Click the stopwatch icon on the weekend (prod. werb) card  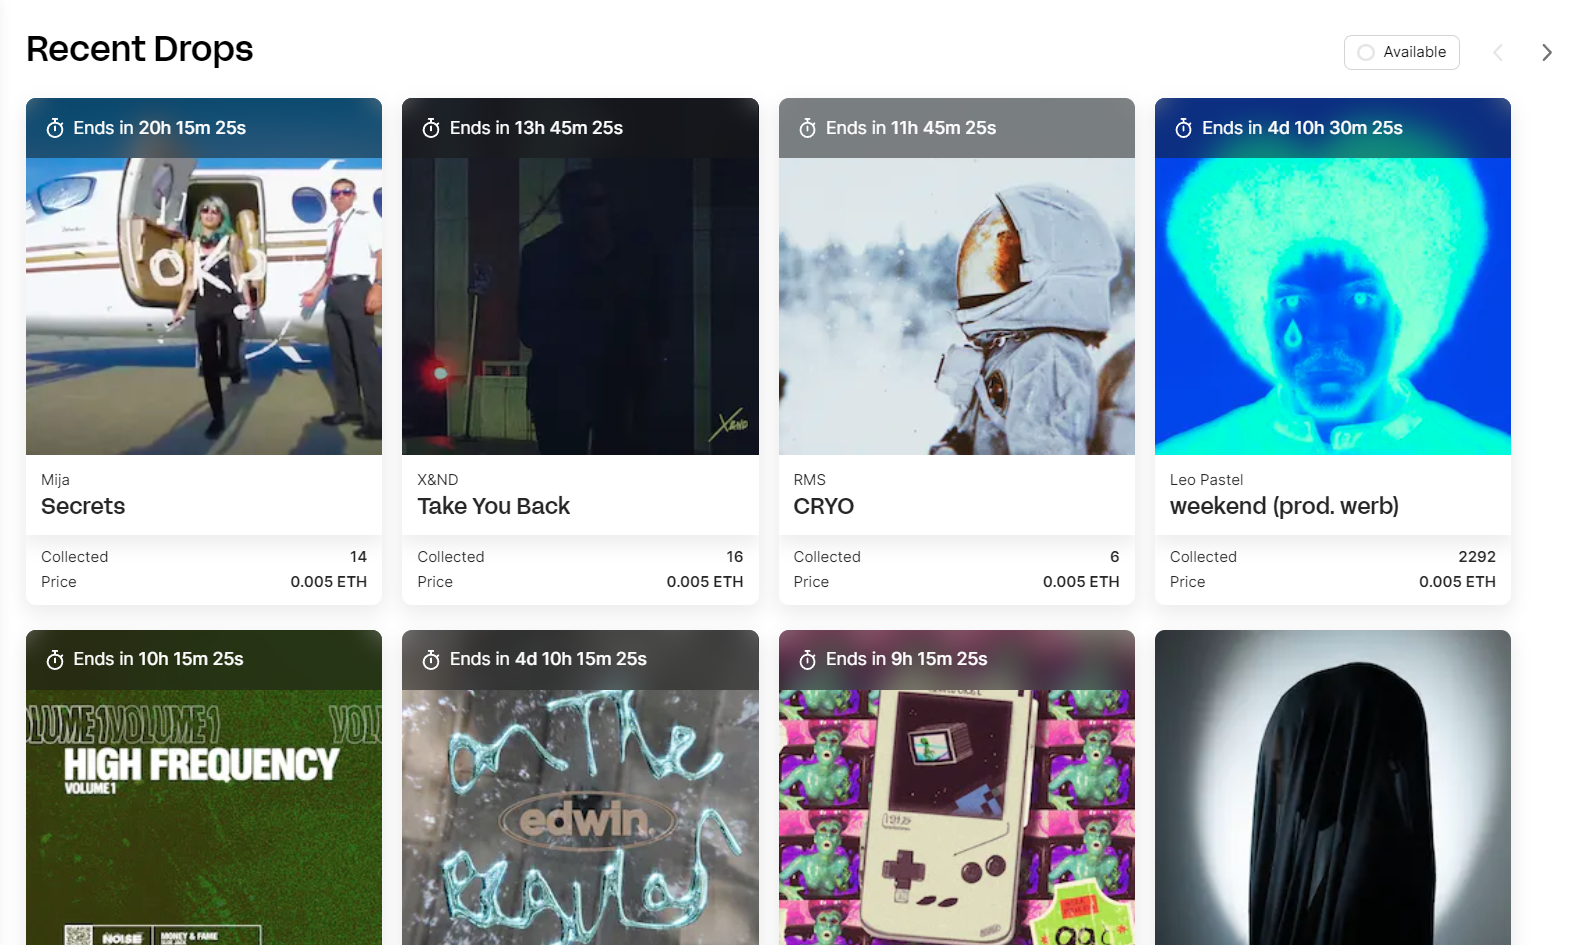(x=1184, y=128)
